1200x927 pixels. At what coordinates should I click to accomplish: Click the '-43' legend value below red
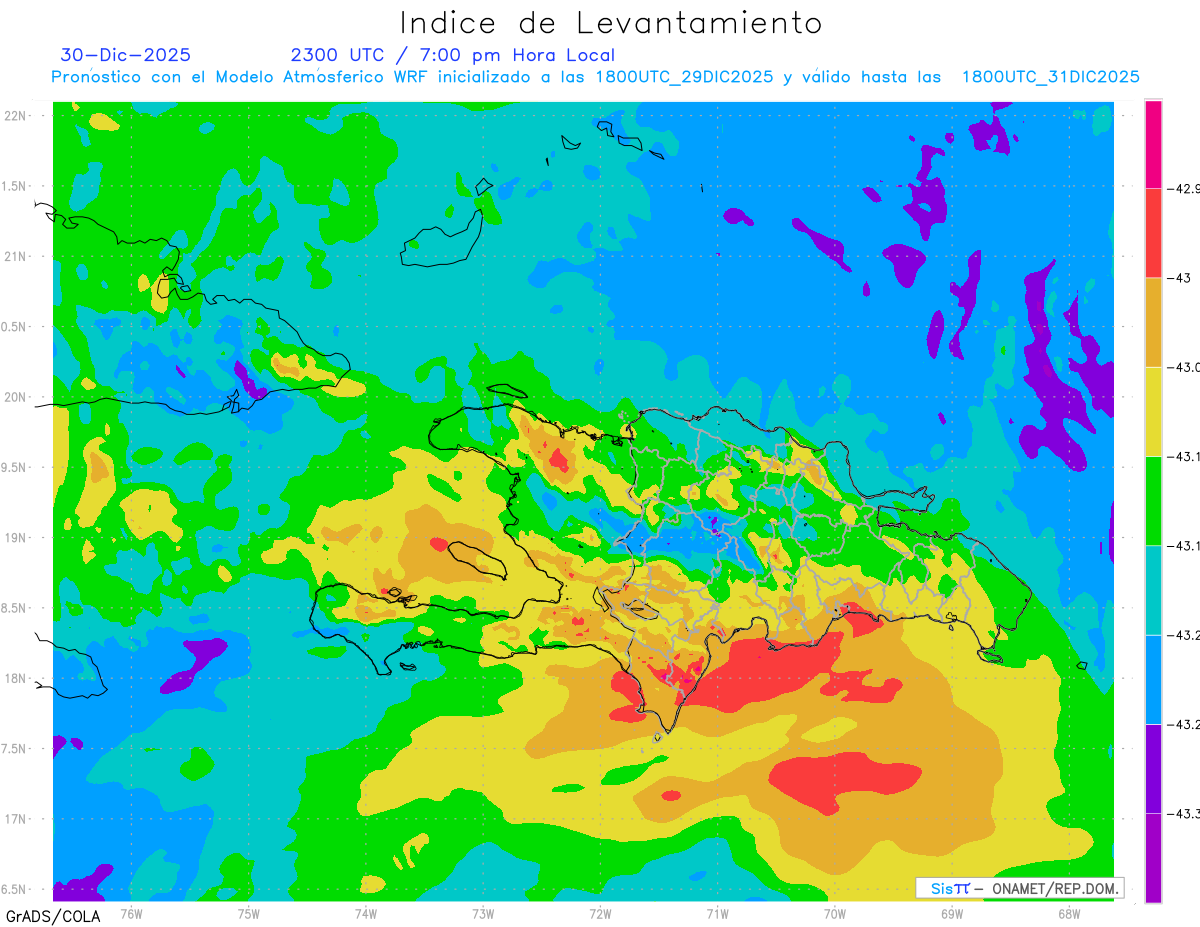[1181, 278]
